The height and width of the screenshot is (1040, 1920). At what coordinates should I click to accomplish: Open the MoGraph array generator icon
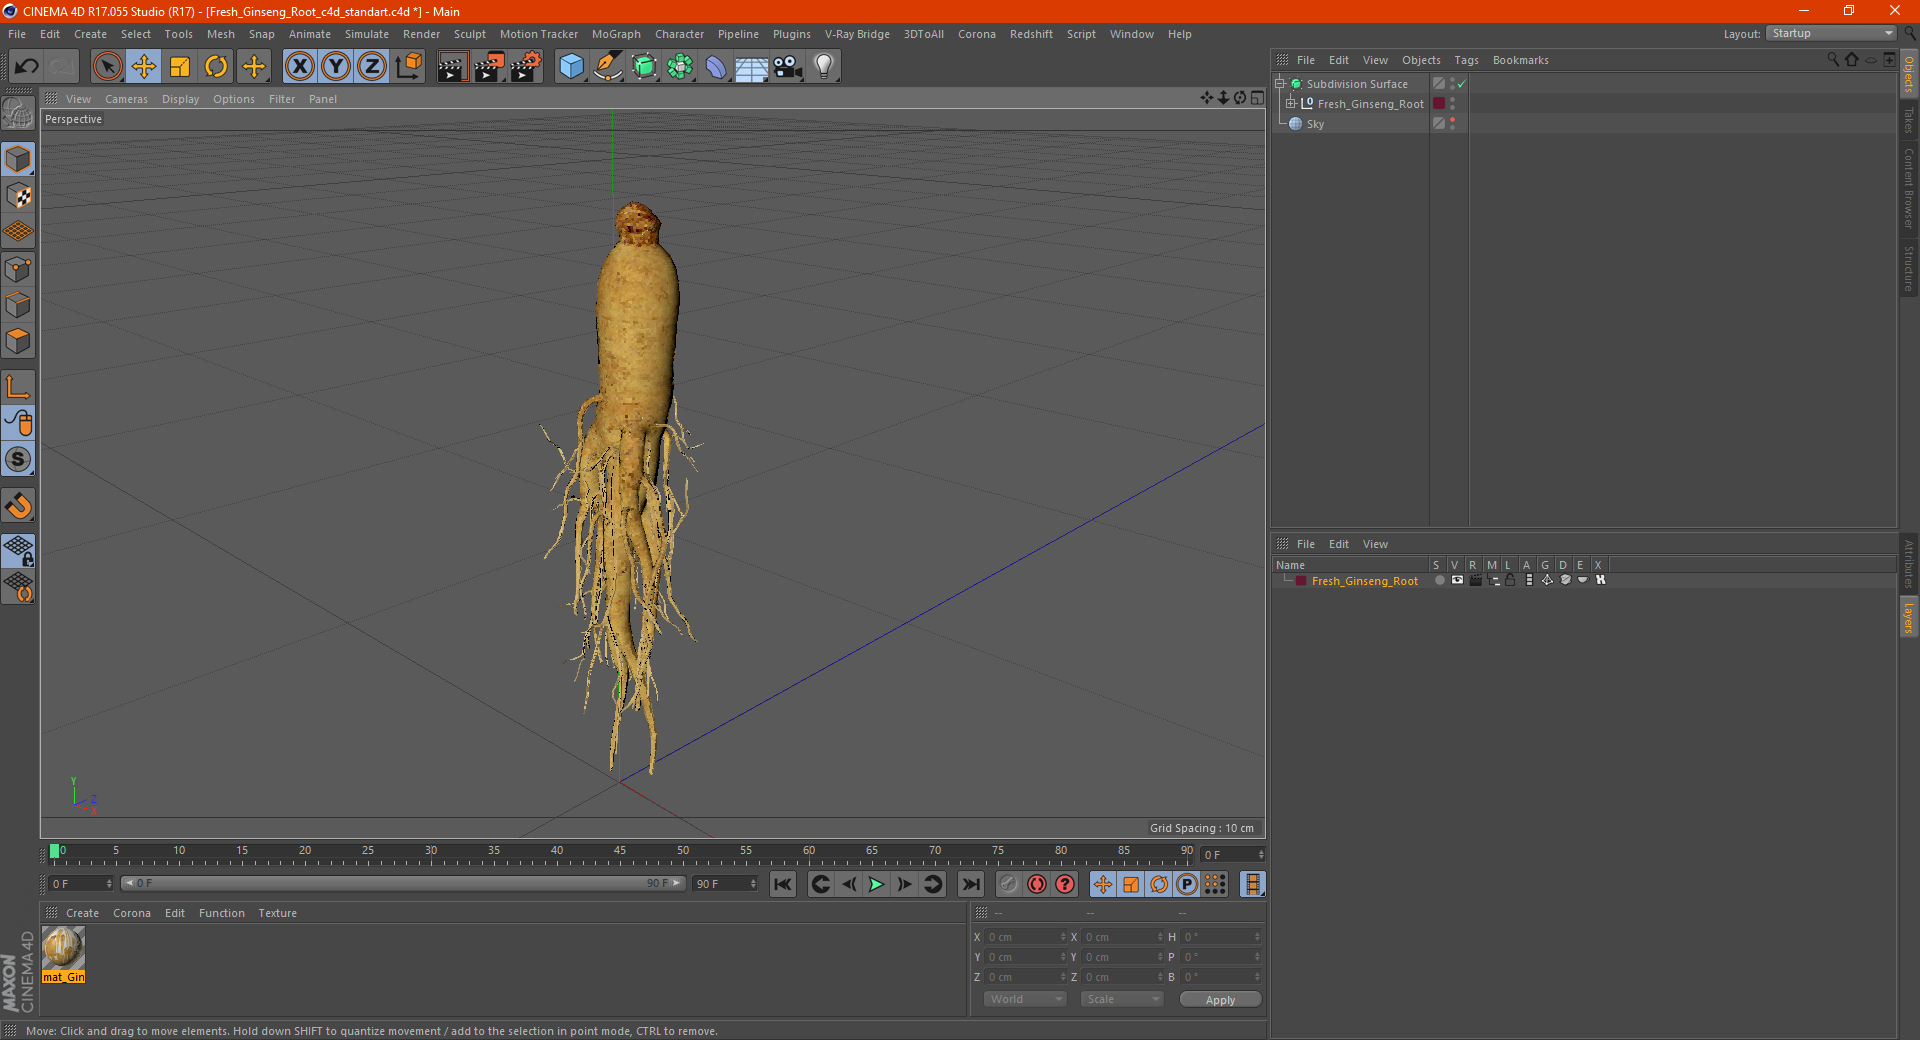click(680, 67)
